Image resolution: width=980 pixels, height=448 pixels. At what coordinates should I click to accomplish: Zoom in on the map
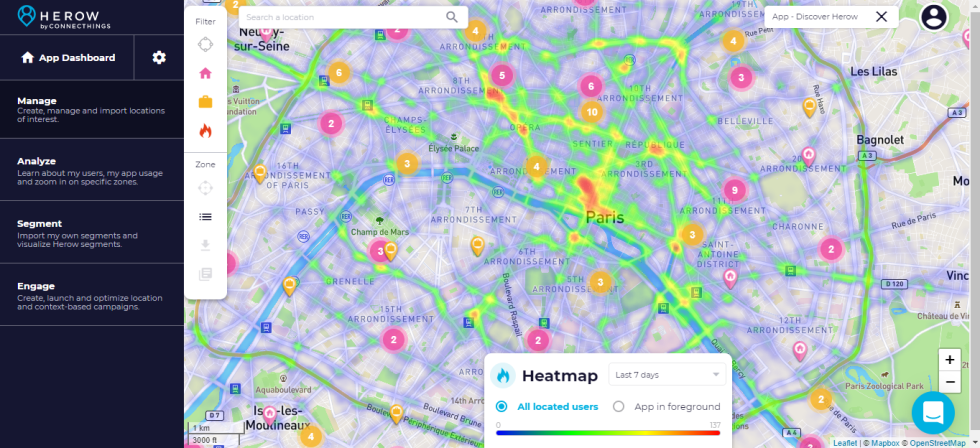point(949,360)
